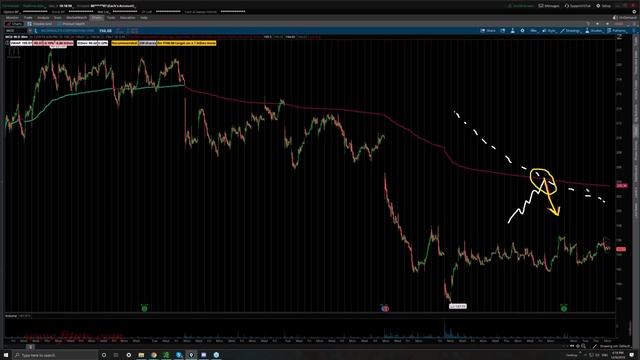Open the Scan tab
The image size is (640, 360).
(58, 18)
